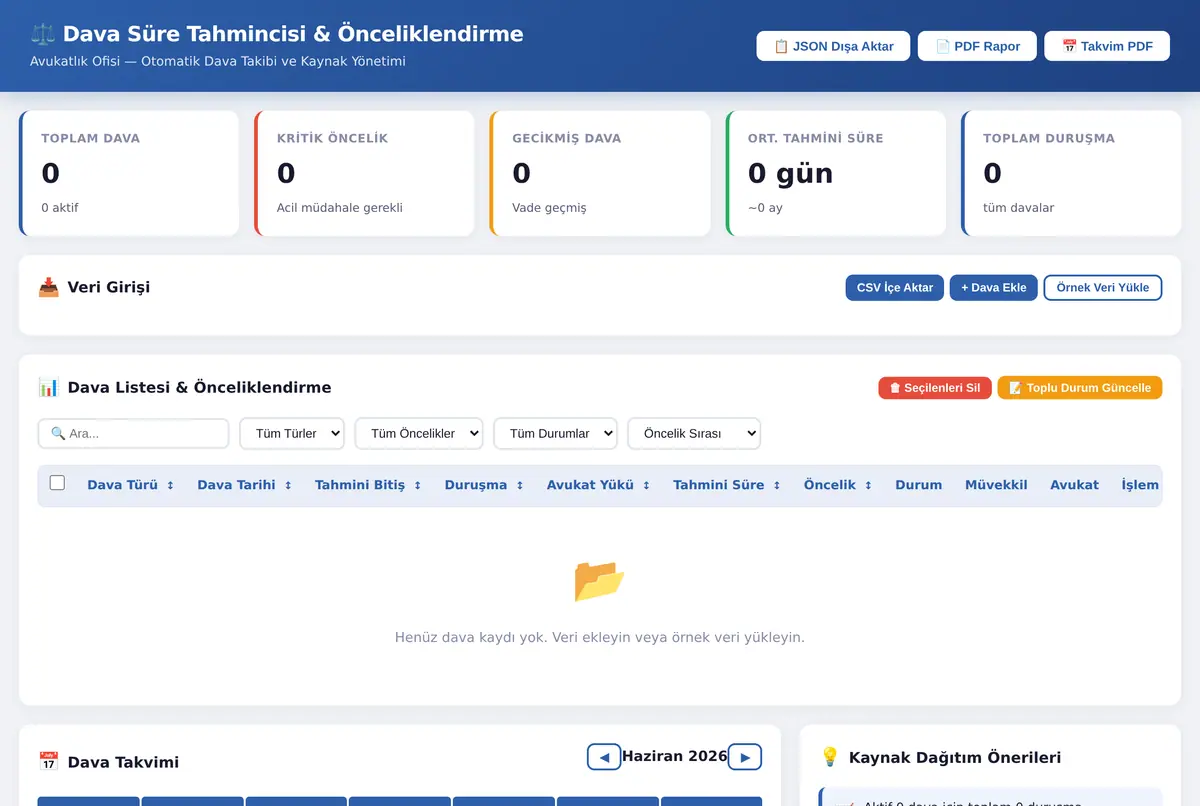This screenshot has height=806, width=1200.
Task: Click the İşlem column header
Action: click(x=1140, y=485)
